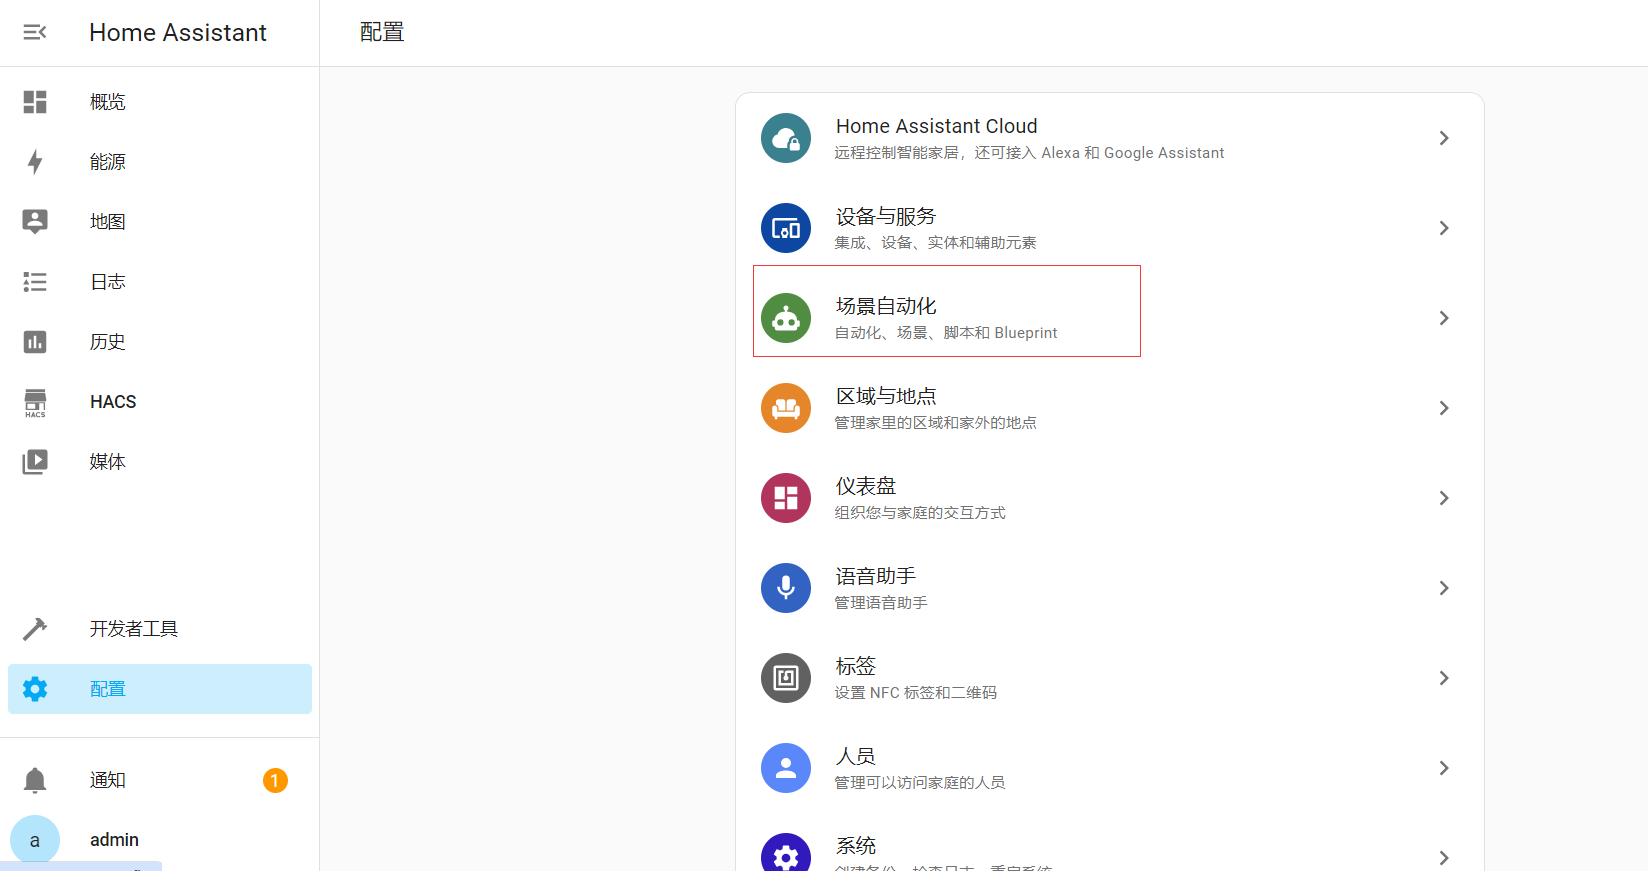Click 远程控制智能家居 Alexa description

pyautogui.click(x=1029, y=153)
